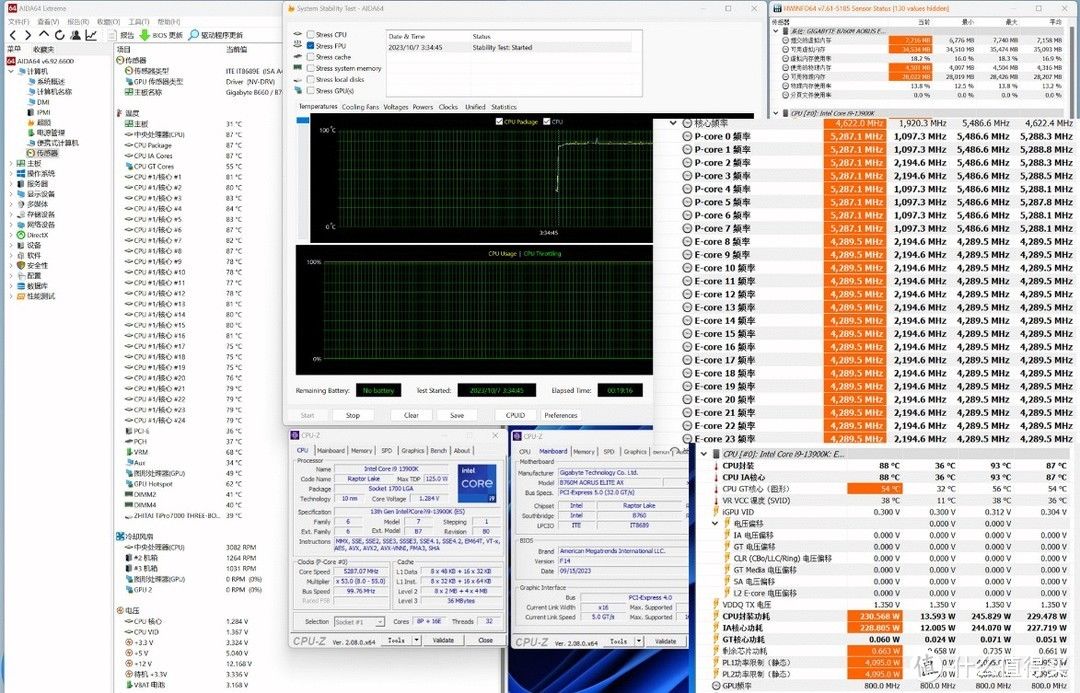Click the 驱动程序更新 magnifier icon
This screenshot has width=1080, height=693.
[x=194, y=34]
